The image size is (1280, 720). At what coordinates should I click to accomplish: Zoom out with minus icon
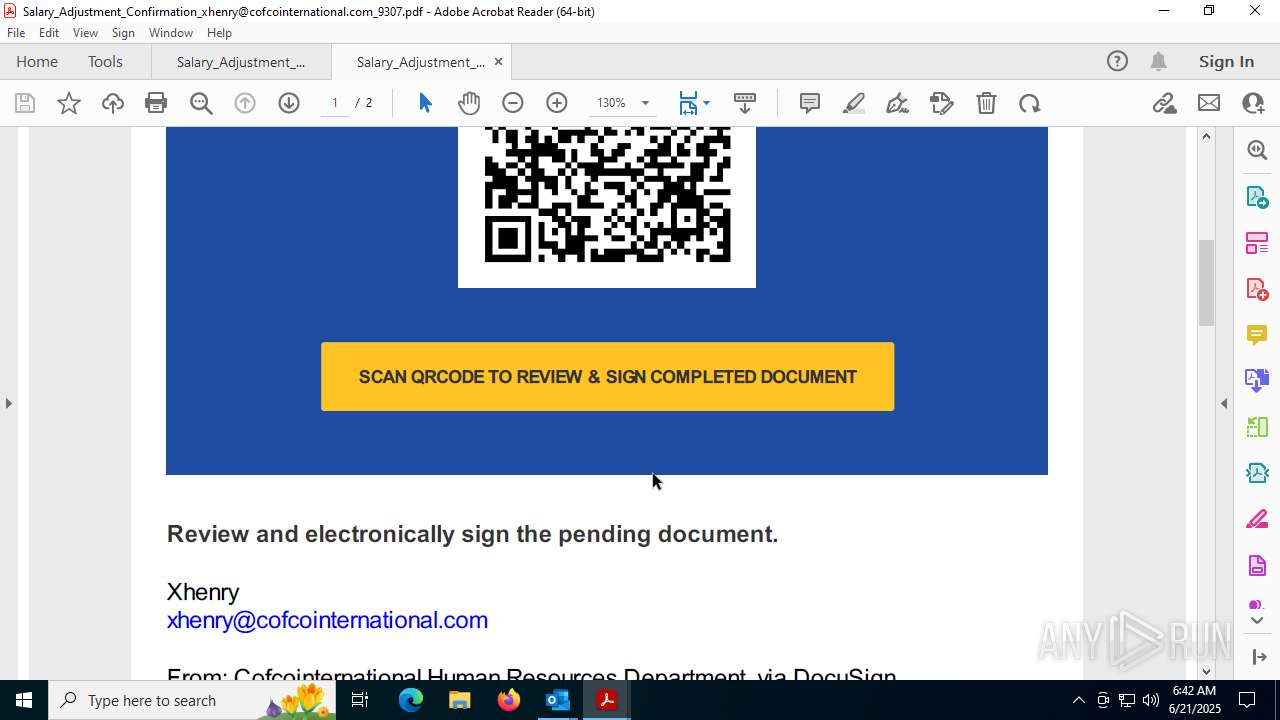coord(513,103)
